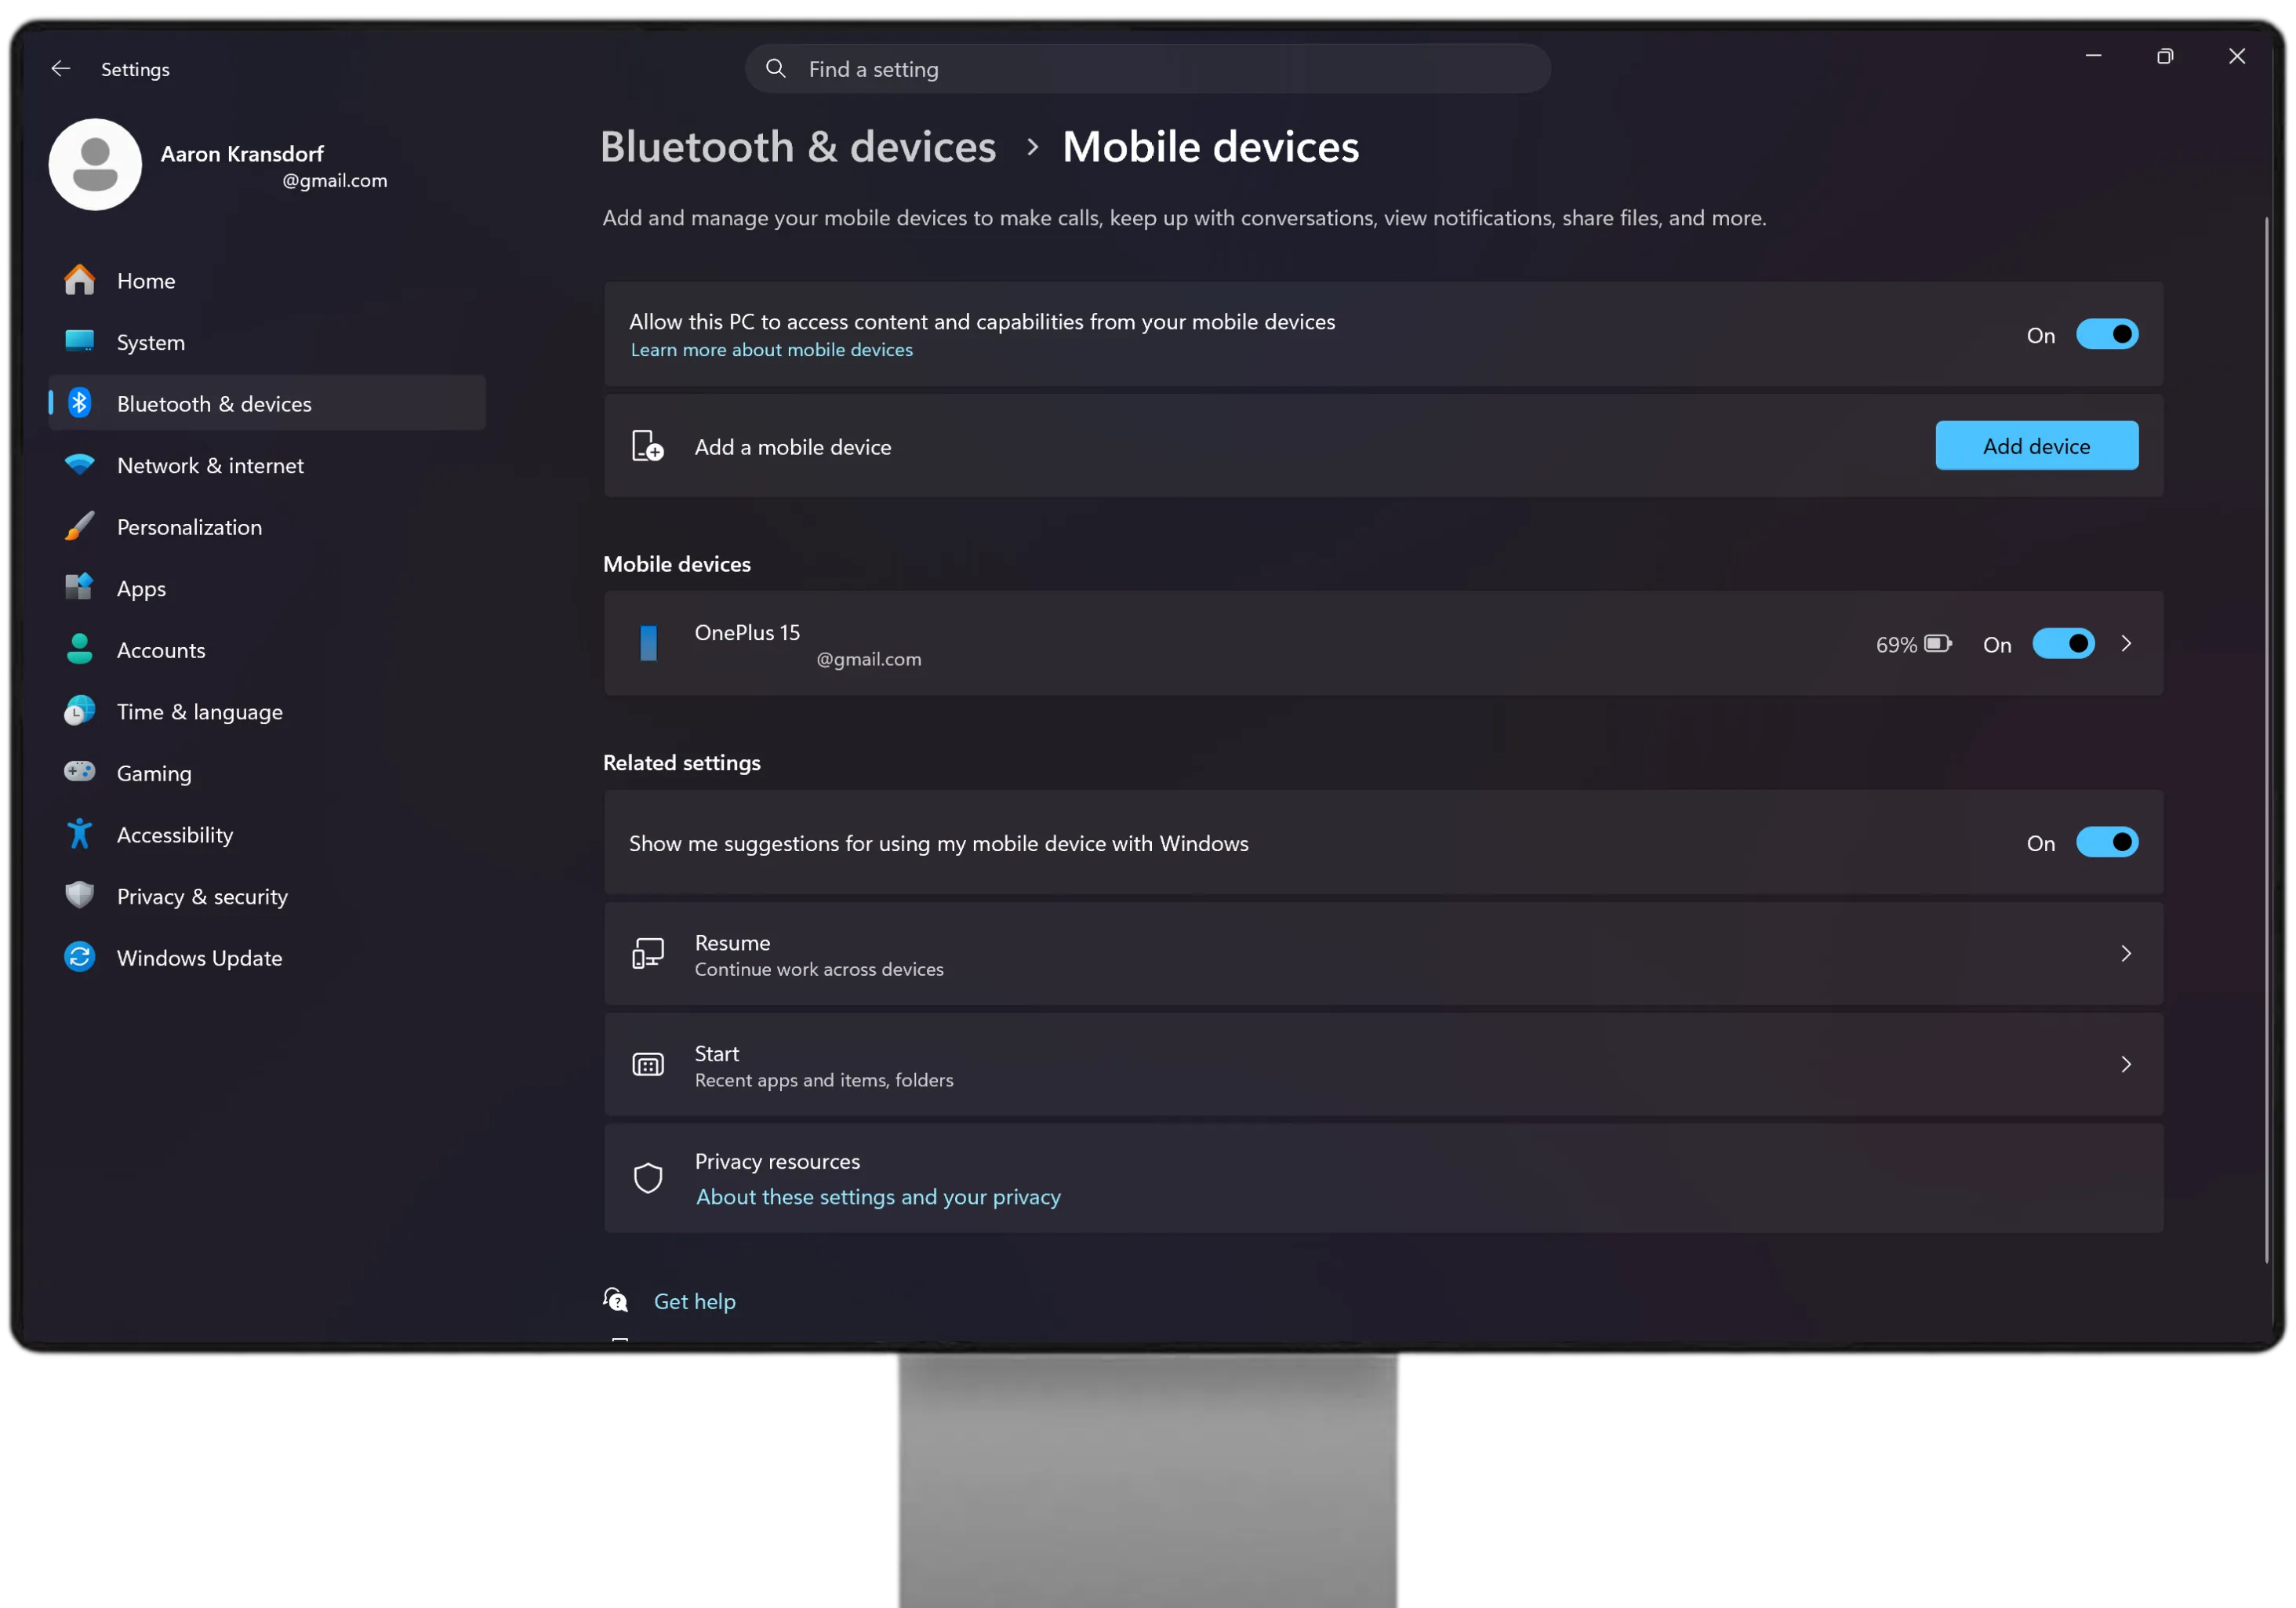
Task: Click the System monitor icon in sidebar
Action: 79,341
